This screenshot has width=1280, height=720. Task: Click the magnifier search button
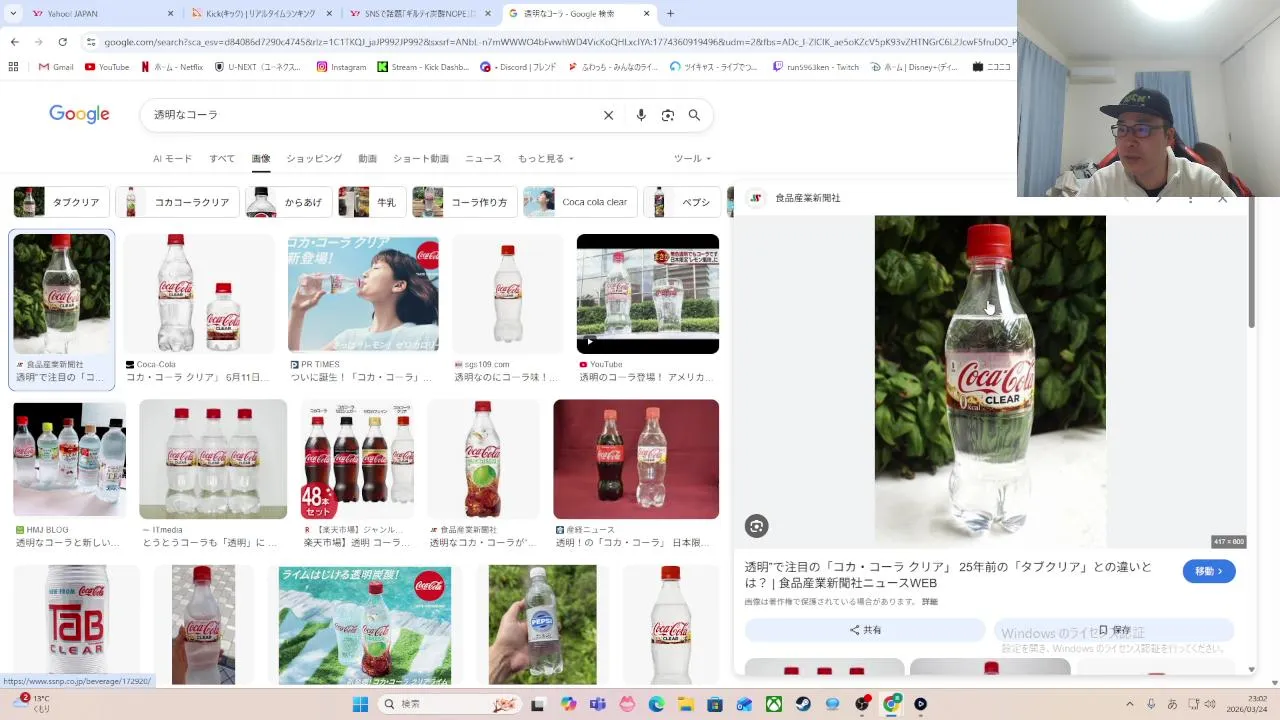[x=694, y=115]
